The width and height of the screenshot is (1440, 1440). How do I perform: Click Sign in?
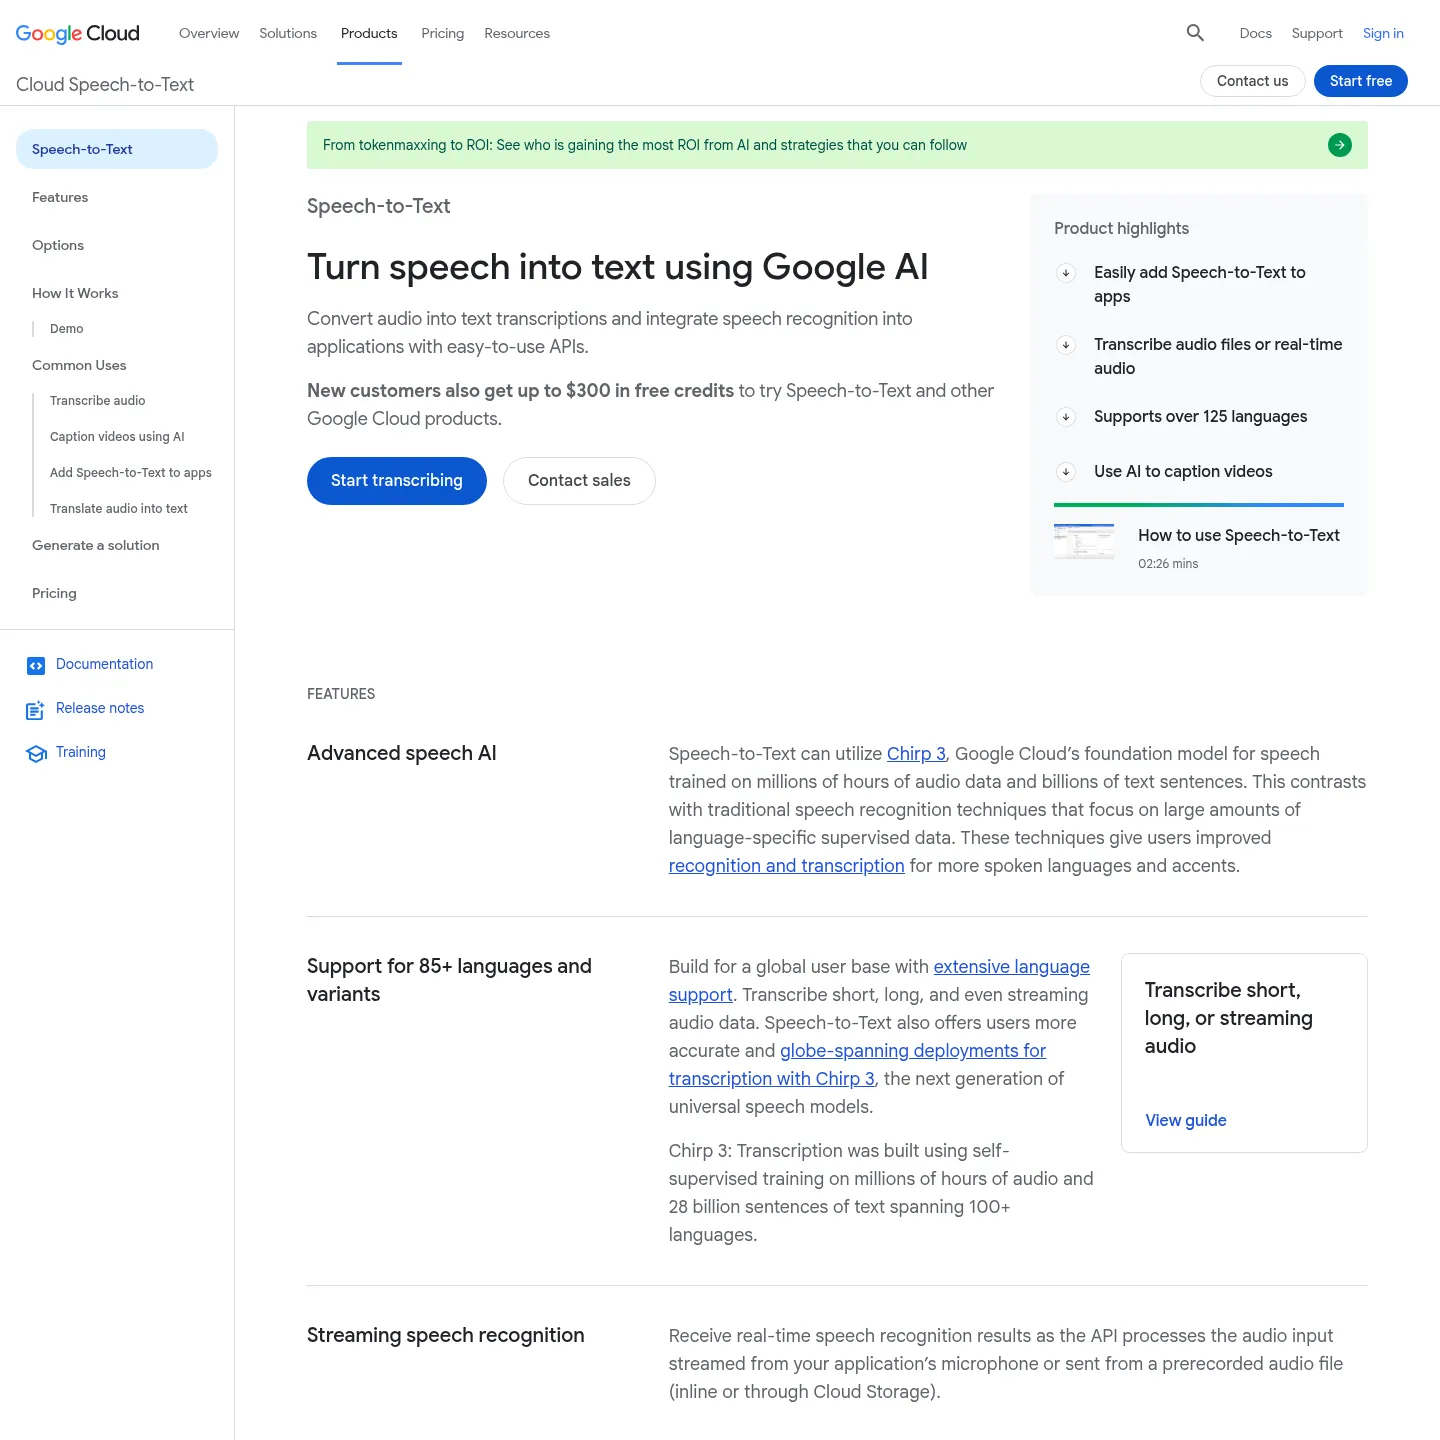[x=1383, y=33]
